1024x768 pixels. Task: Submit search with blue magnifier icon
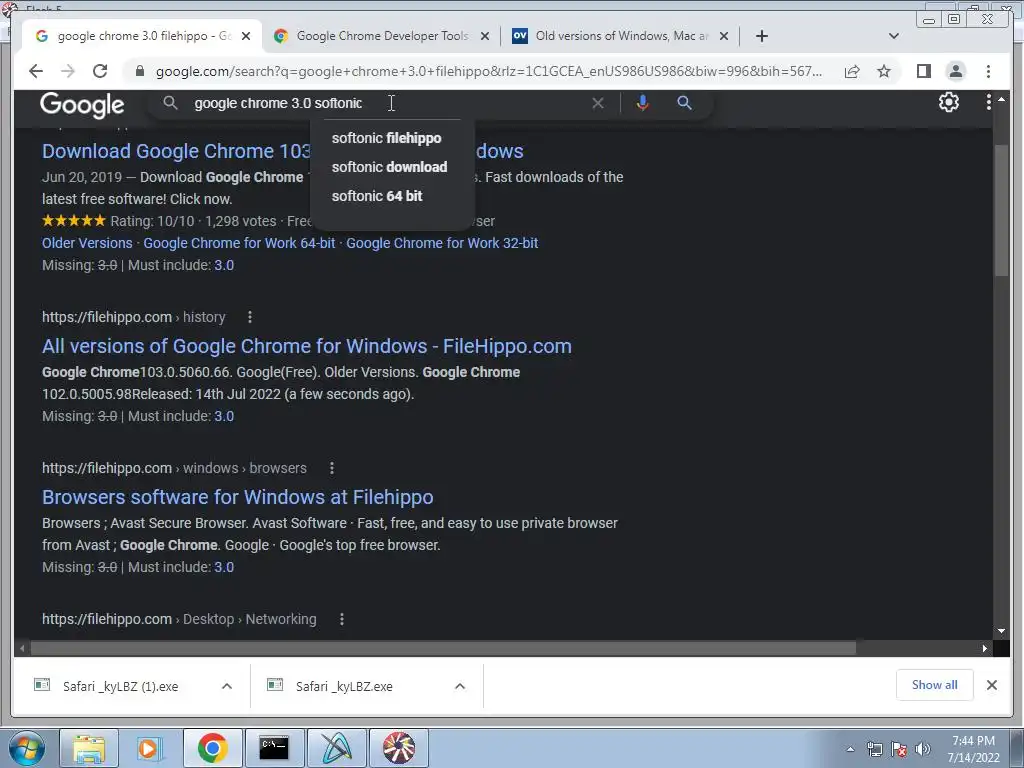coord(684,103)
